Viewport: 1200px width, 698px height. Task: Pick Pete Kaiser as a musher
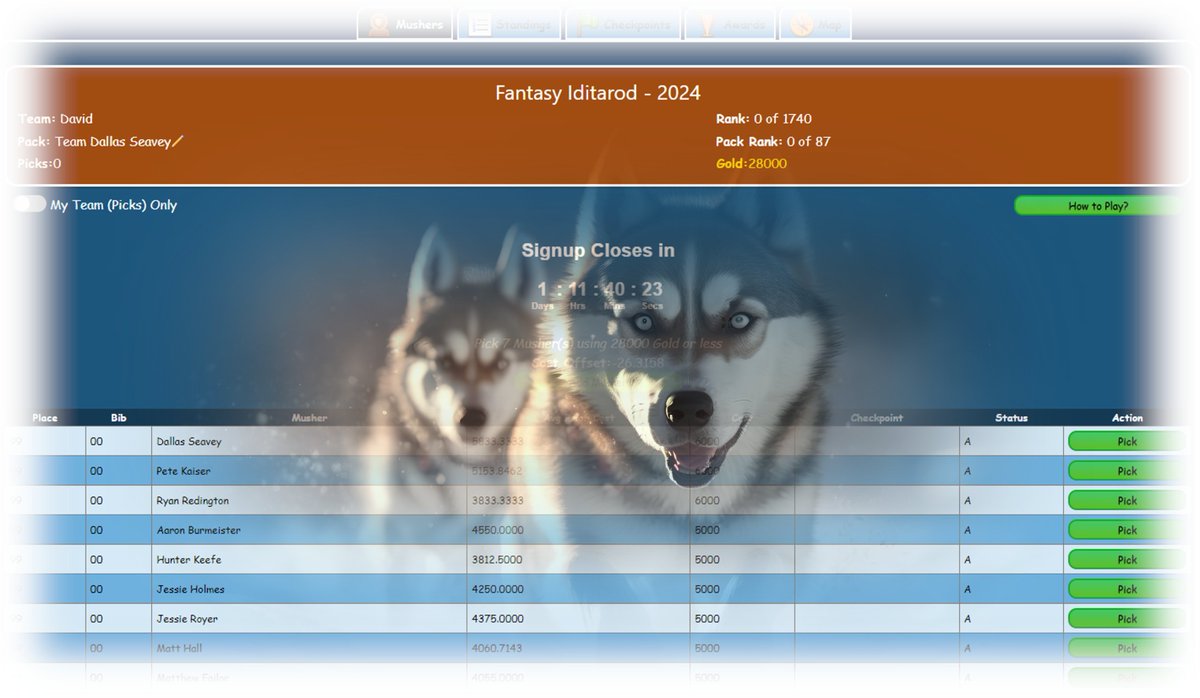point(1126,470)
